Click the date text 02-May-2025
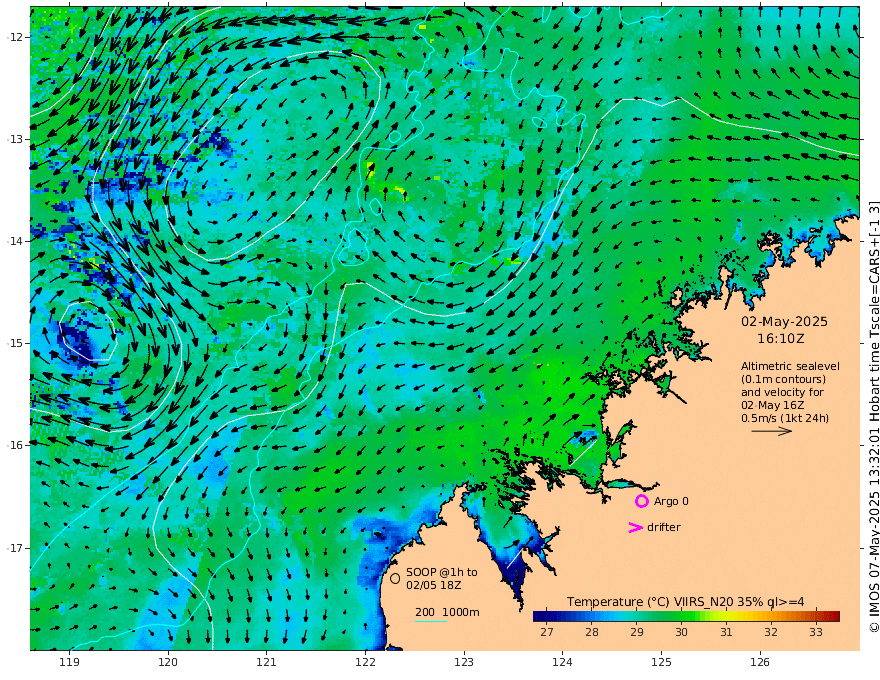Screen dimensions: 880x680 [x=784, y=321]
